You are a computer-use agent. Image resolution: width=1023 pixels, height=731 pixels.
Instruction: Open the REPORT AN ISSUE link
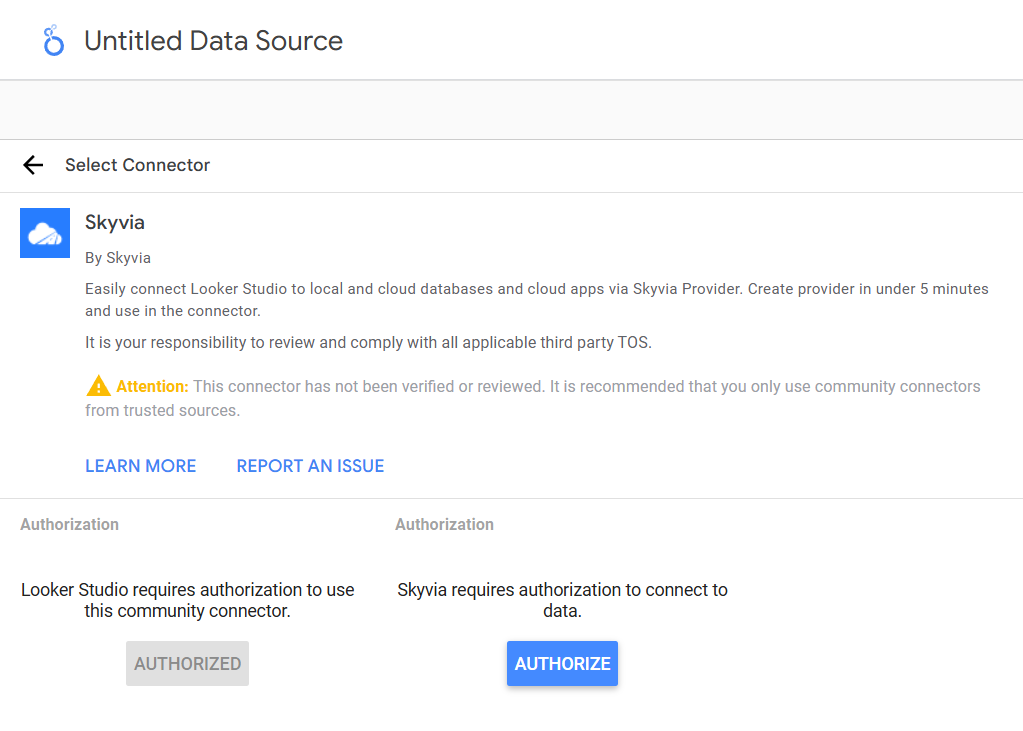coord(310,465)
